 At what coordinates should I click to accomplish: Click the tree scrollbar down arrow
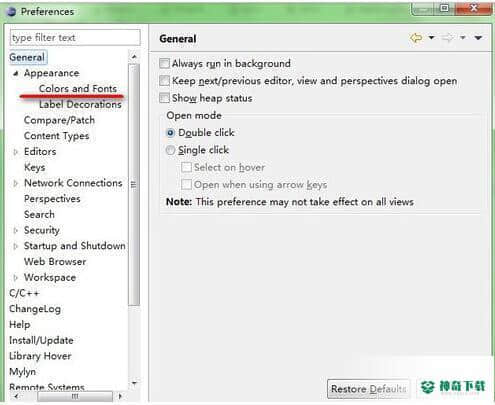[x=134, y=383]
